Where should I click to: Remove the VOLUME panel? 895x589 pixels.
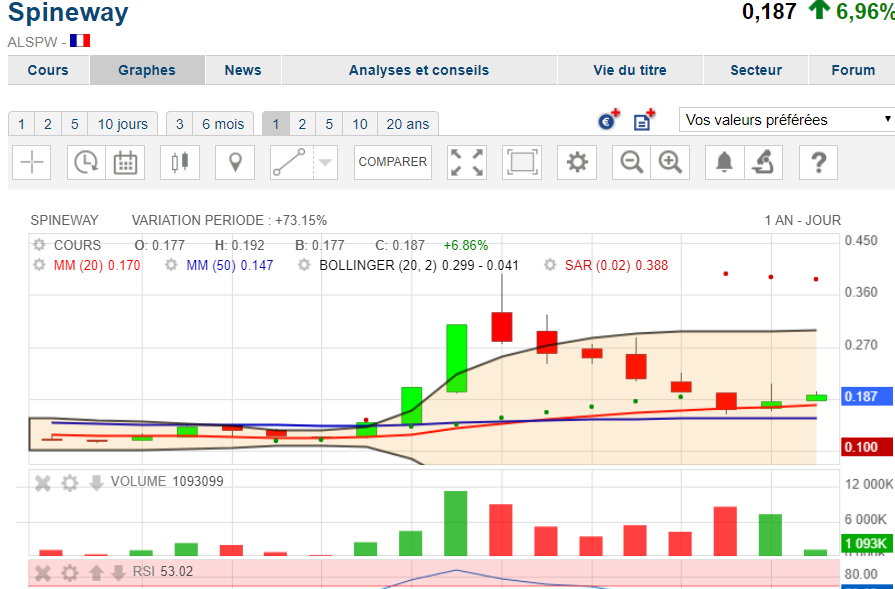(x=43, y=483)
